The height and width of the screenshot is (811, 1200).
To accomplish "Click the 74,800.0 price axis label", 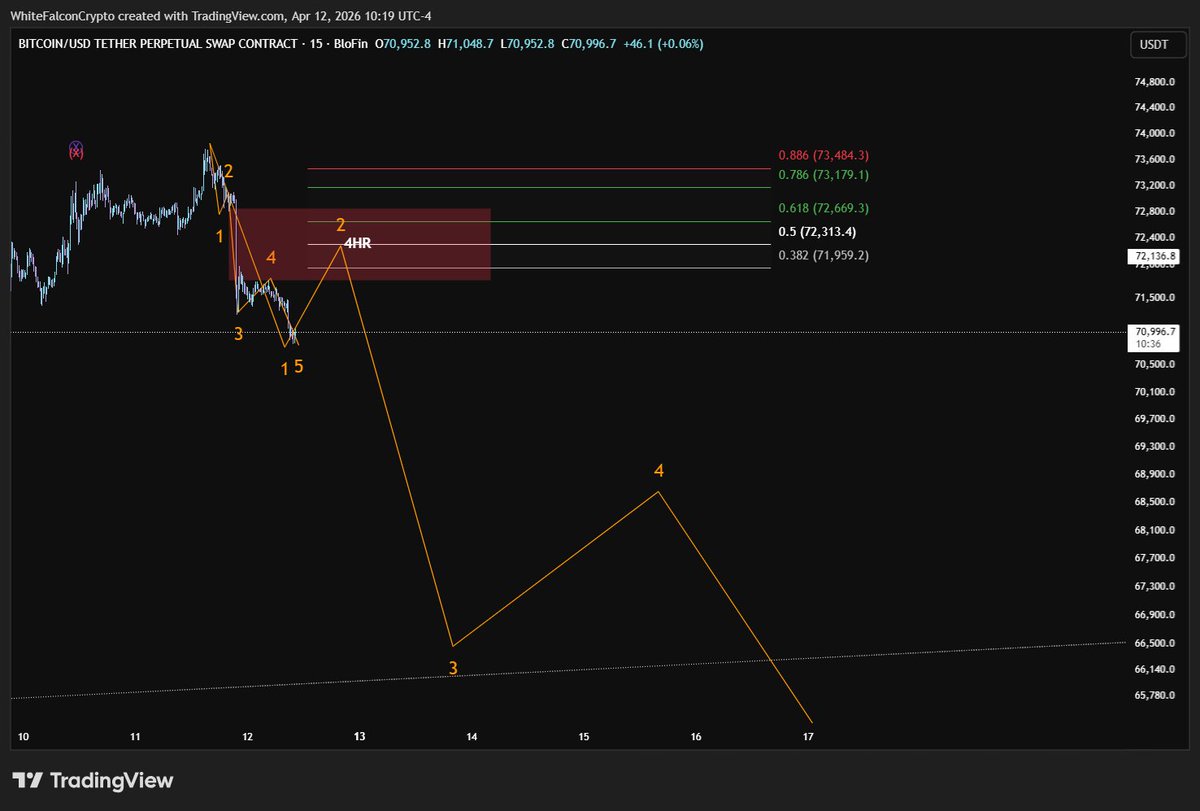I will point(1154,81).
